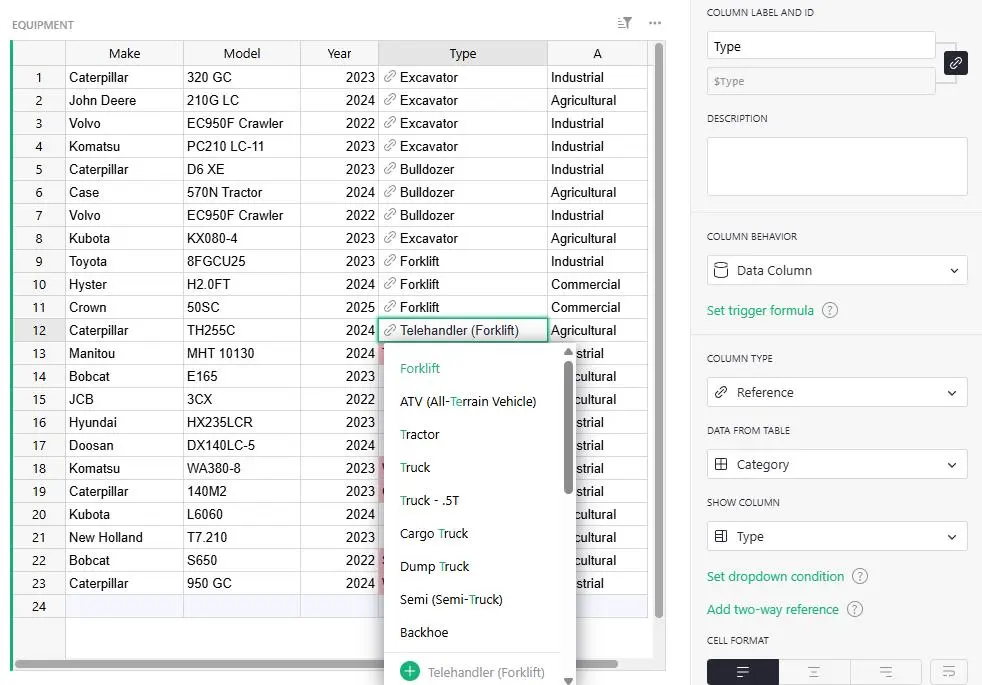Click help icon beside Add two-way reference
The image size is (982, 685).
coord(855,609)
